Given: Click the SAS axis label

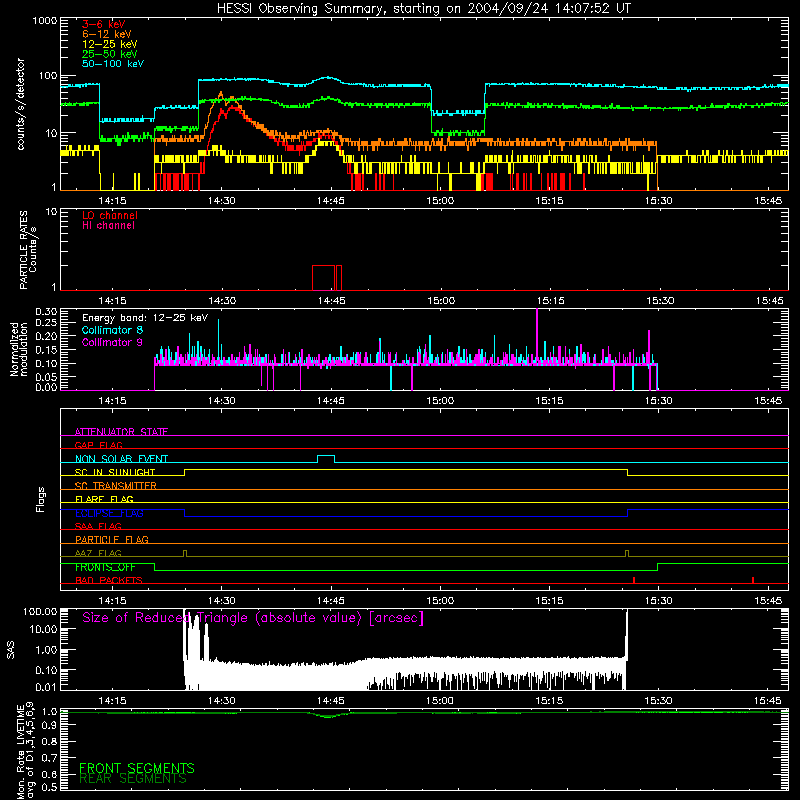Looking at the screenshot, I should [10, 650].
